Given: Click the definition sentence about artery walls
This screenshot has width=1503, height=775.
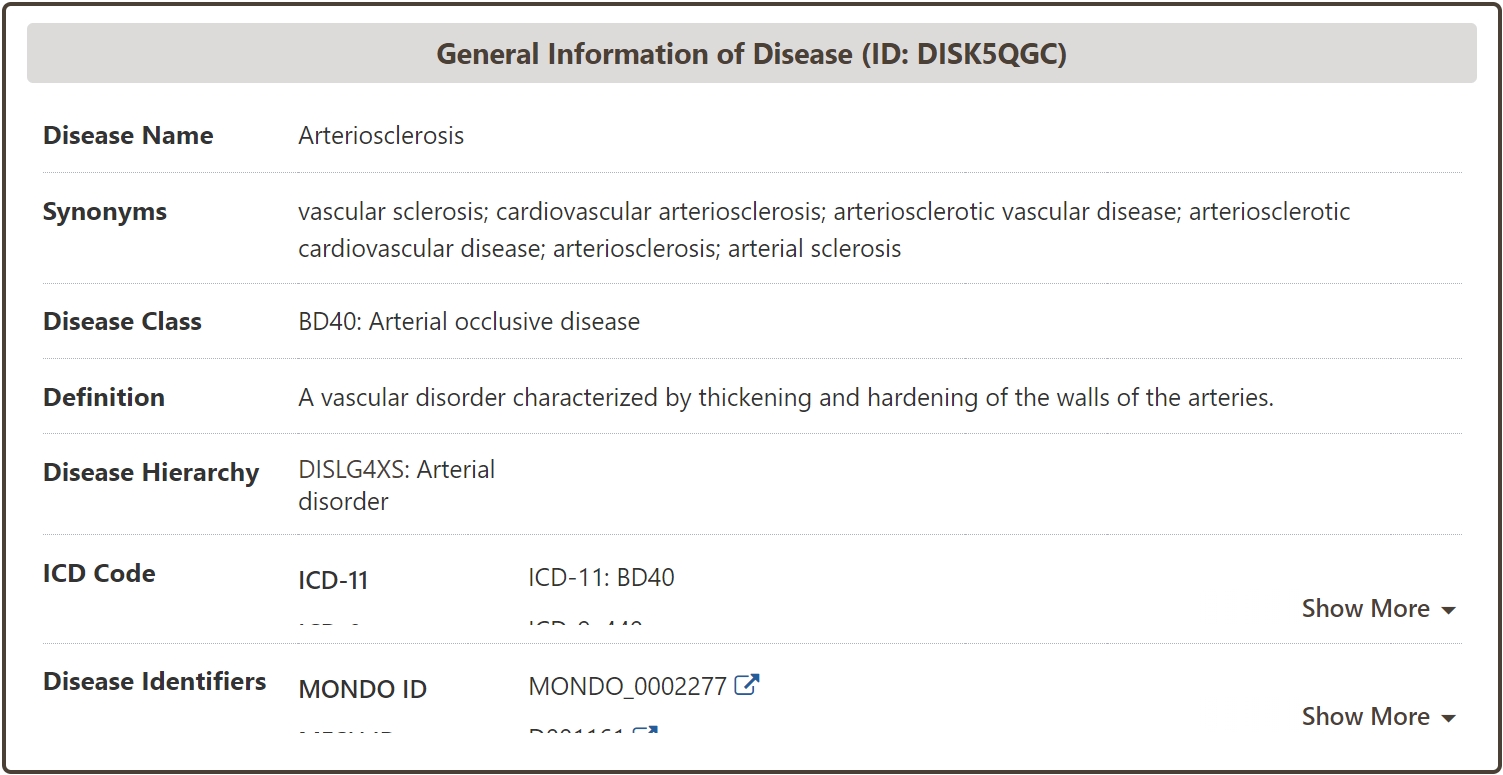Looking at the screenshot, I should pos(785,398).
